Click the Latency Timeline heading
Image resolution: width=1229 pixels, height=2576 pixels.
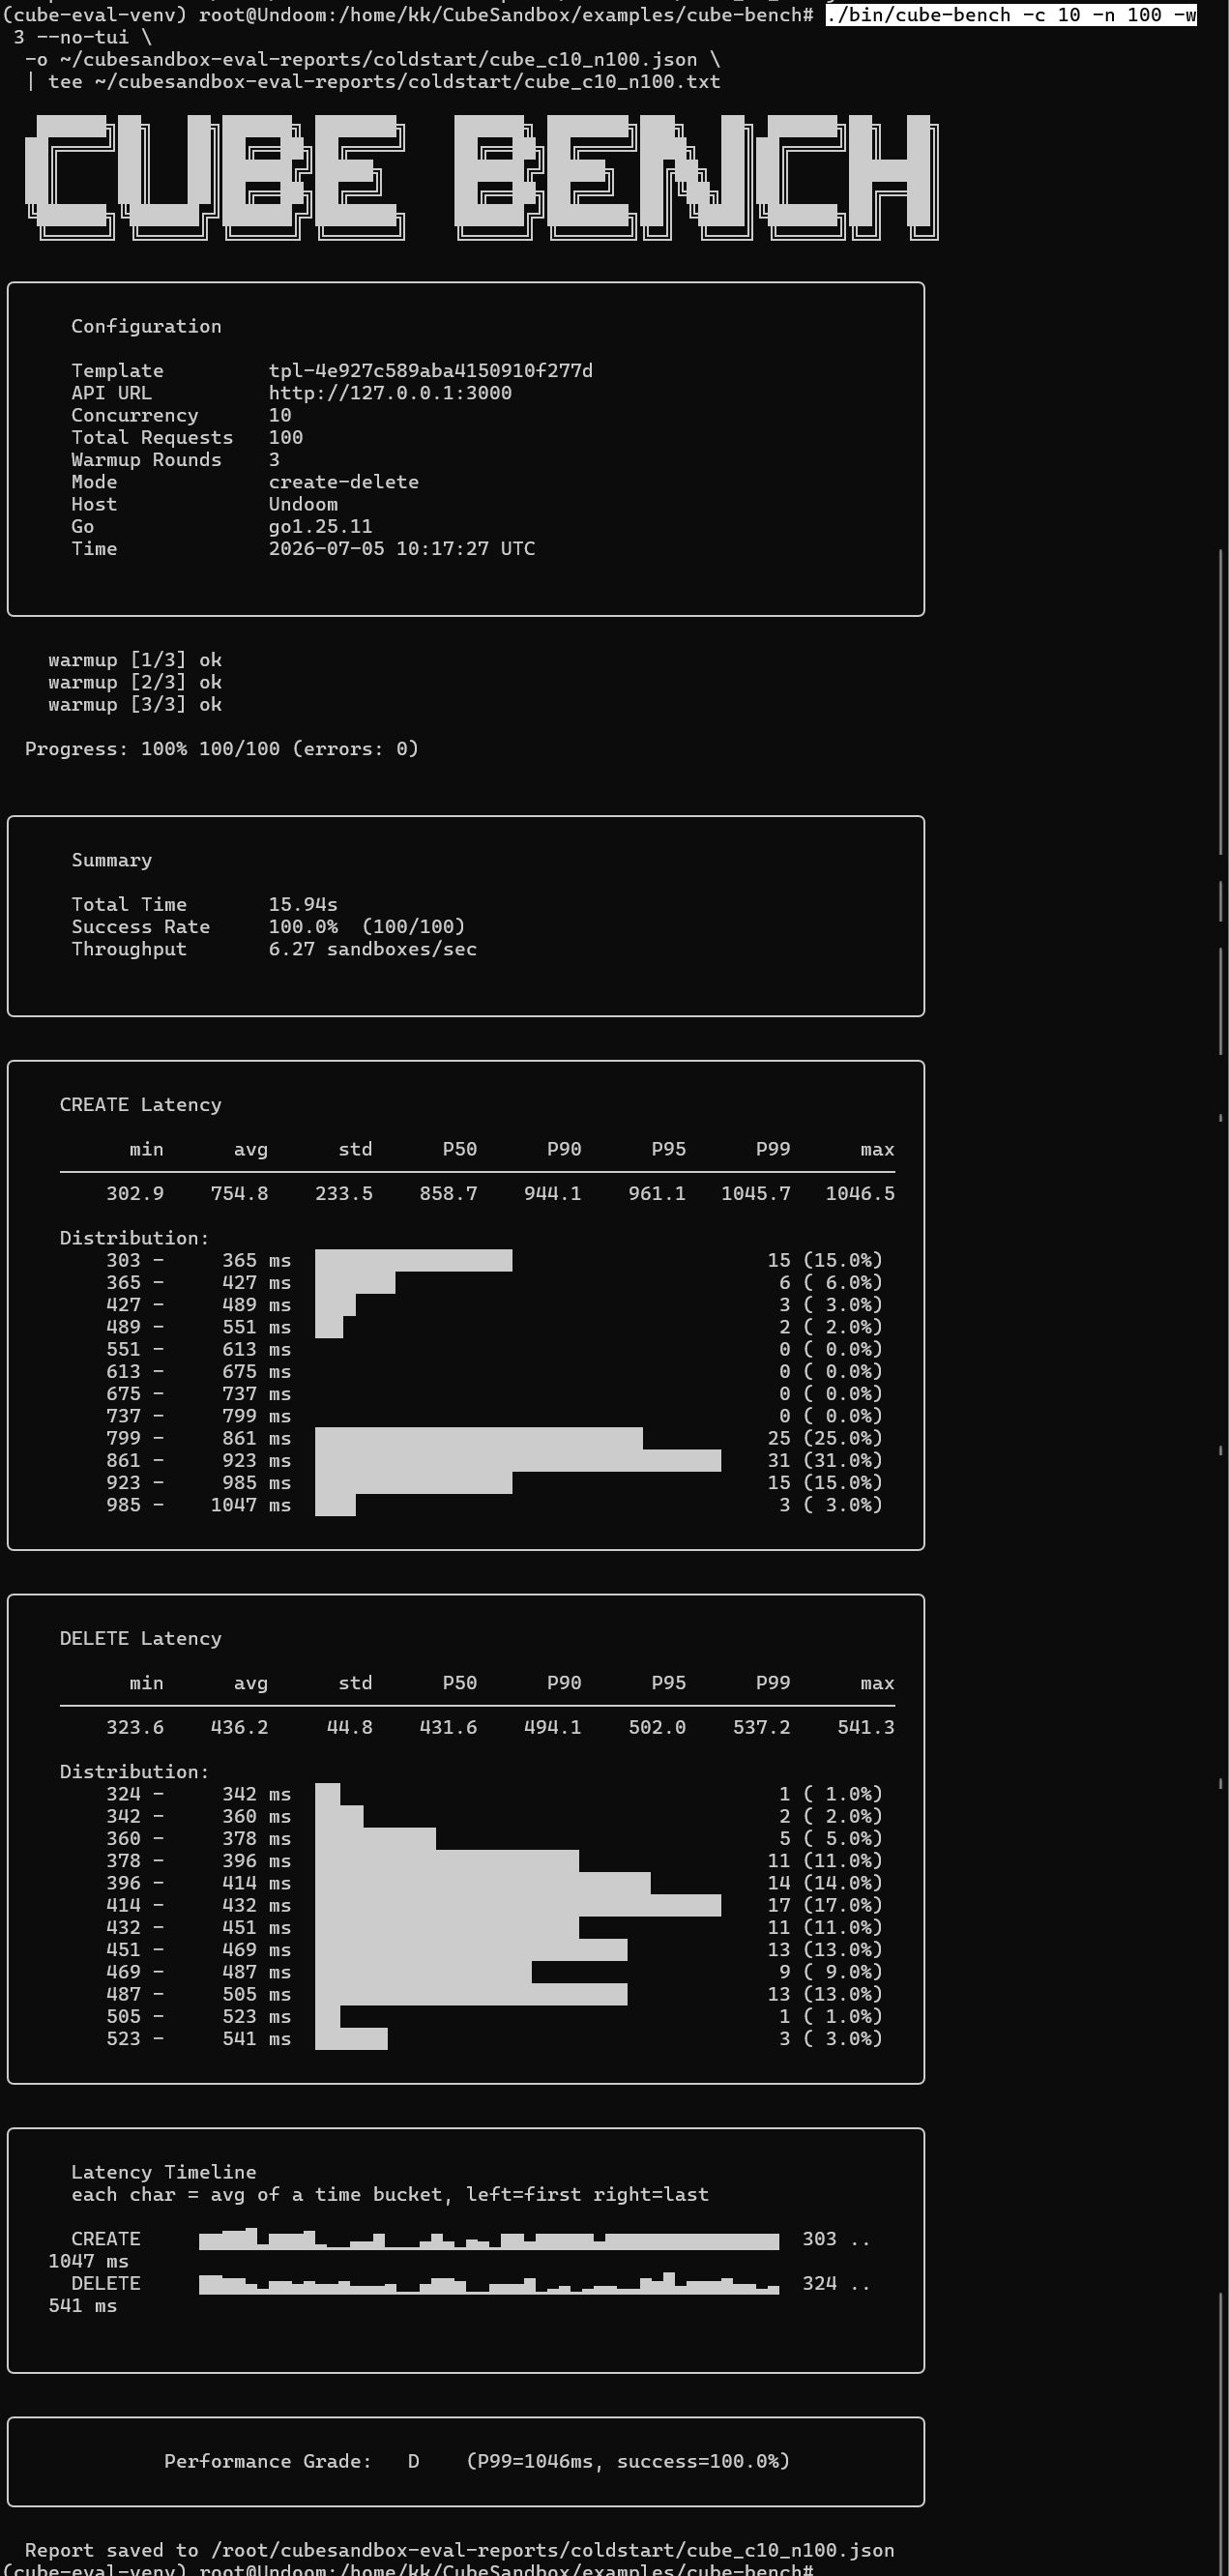[x=163, y=2172]
